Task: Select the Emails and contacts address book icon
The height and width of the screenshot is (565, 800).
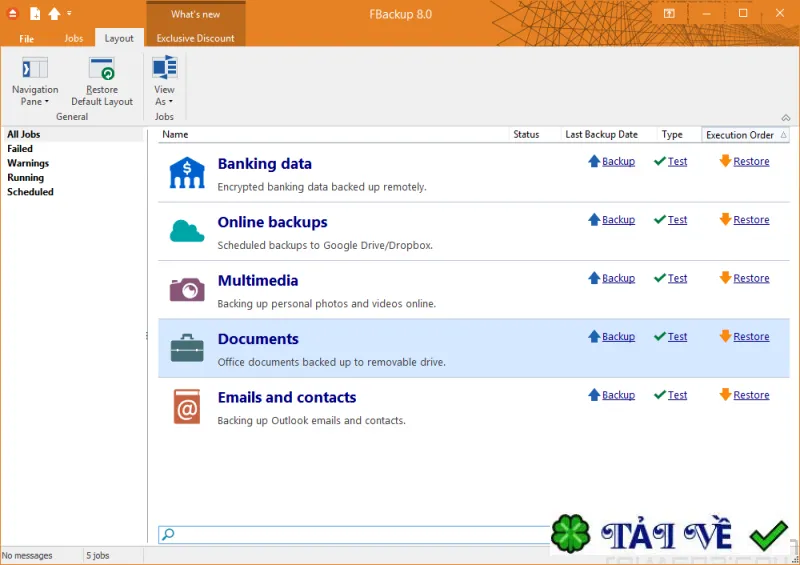Action: pos(187,407)
